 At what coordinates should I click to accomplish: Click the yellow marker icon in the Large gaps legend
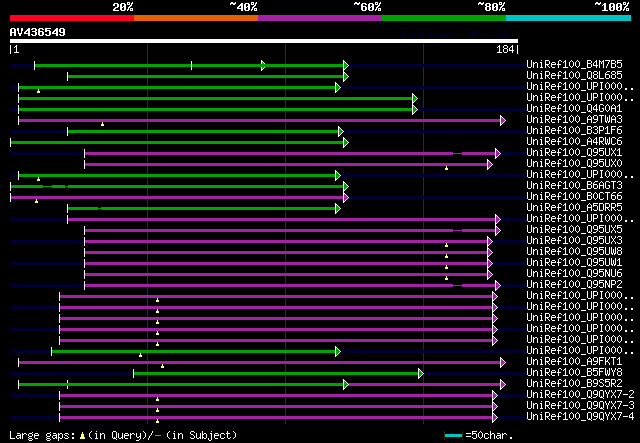point(82,436)
